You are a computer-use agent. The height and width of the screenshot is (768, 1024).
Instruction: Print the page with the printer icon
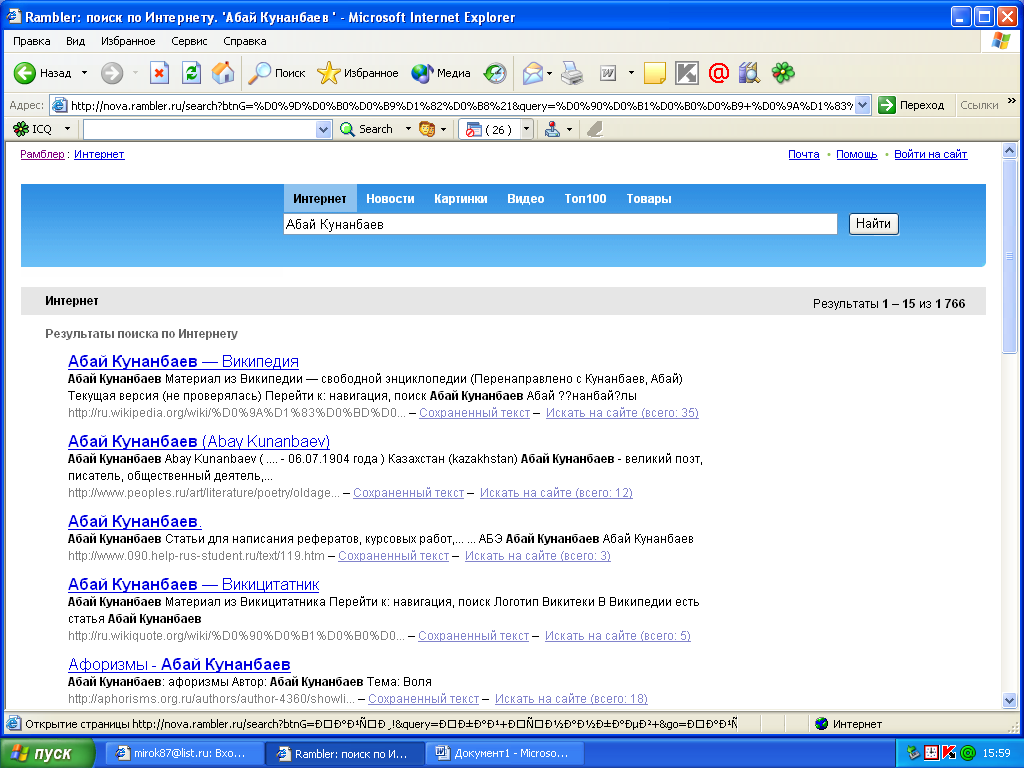point(573,72)
